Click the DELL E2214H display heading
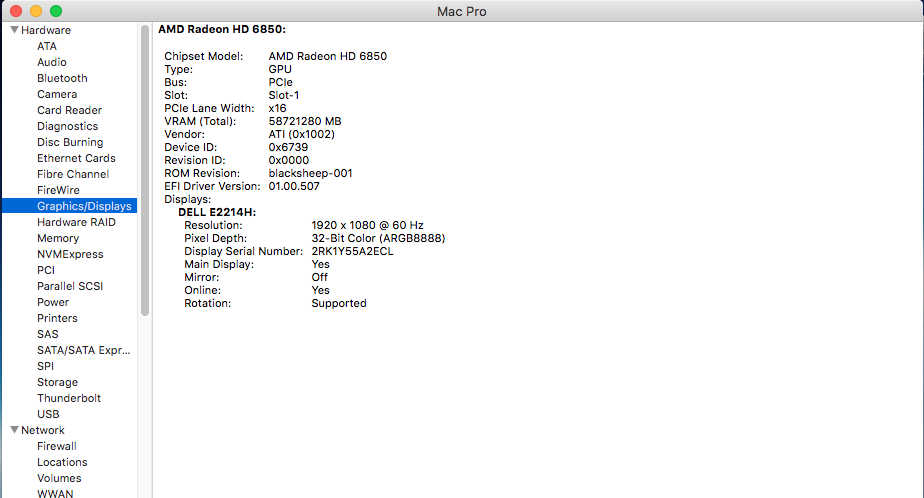Screen dimensions: 924x498 (x=217, y=212)
